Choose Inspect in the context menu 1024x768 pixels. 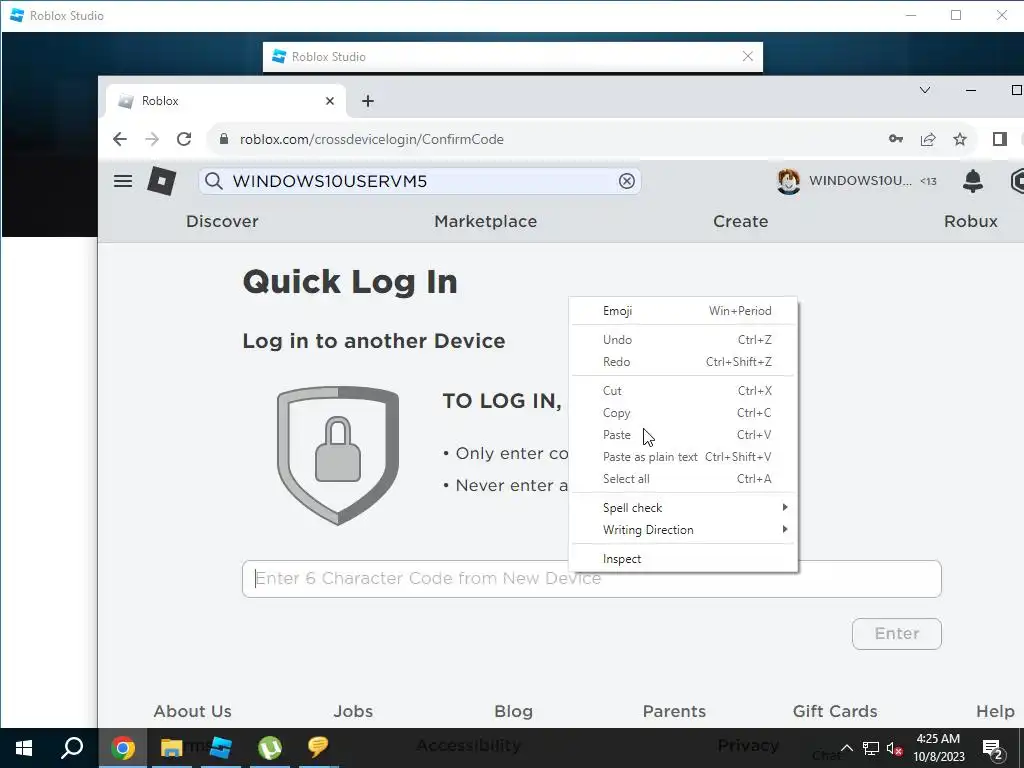683,559
